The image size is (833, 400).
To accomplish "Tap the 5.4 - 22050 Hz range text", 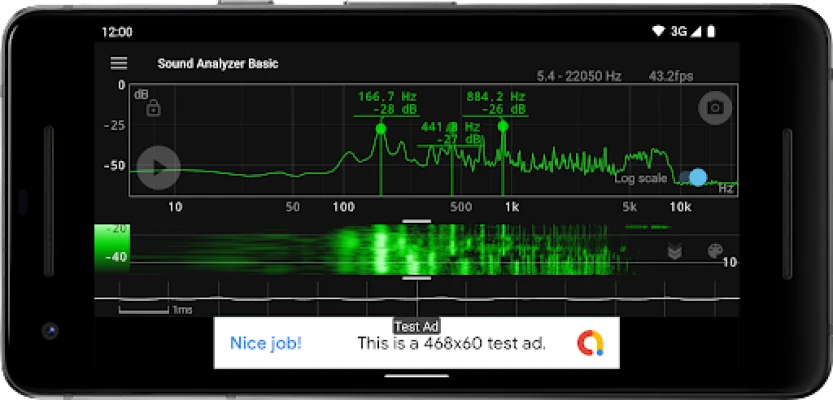I will 579,76.
